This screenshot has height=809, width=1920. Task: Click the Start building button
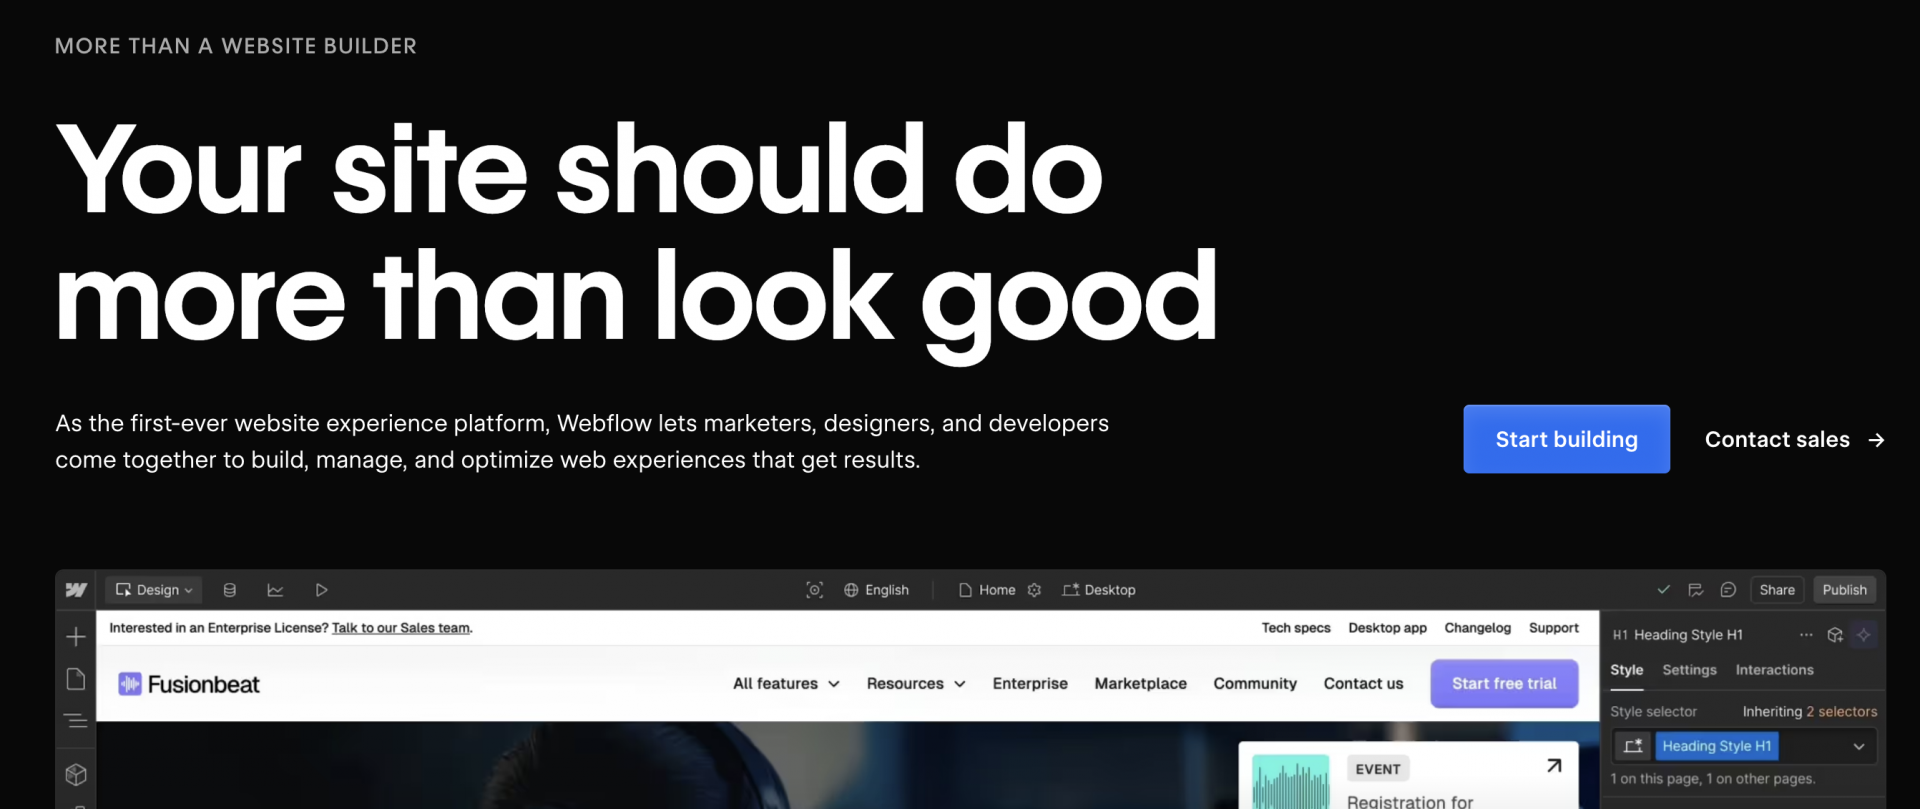(1566, 439)
